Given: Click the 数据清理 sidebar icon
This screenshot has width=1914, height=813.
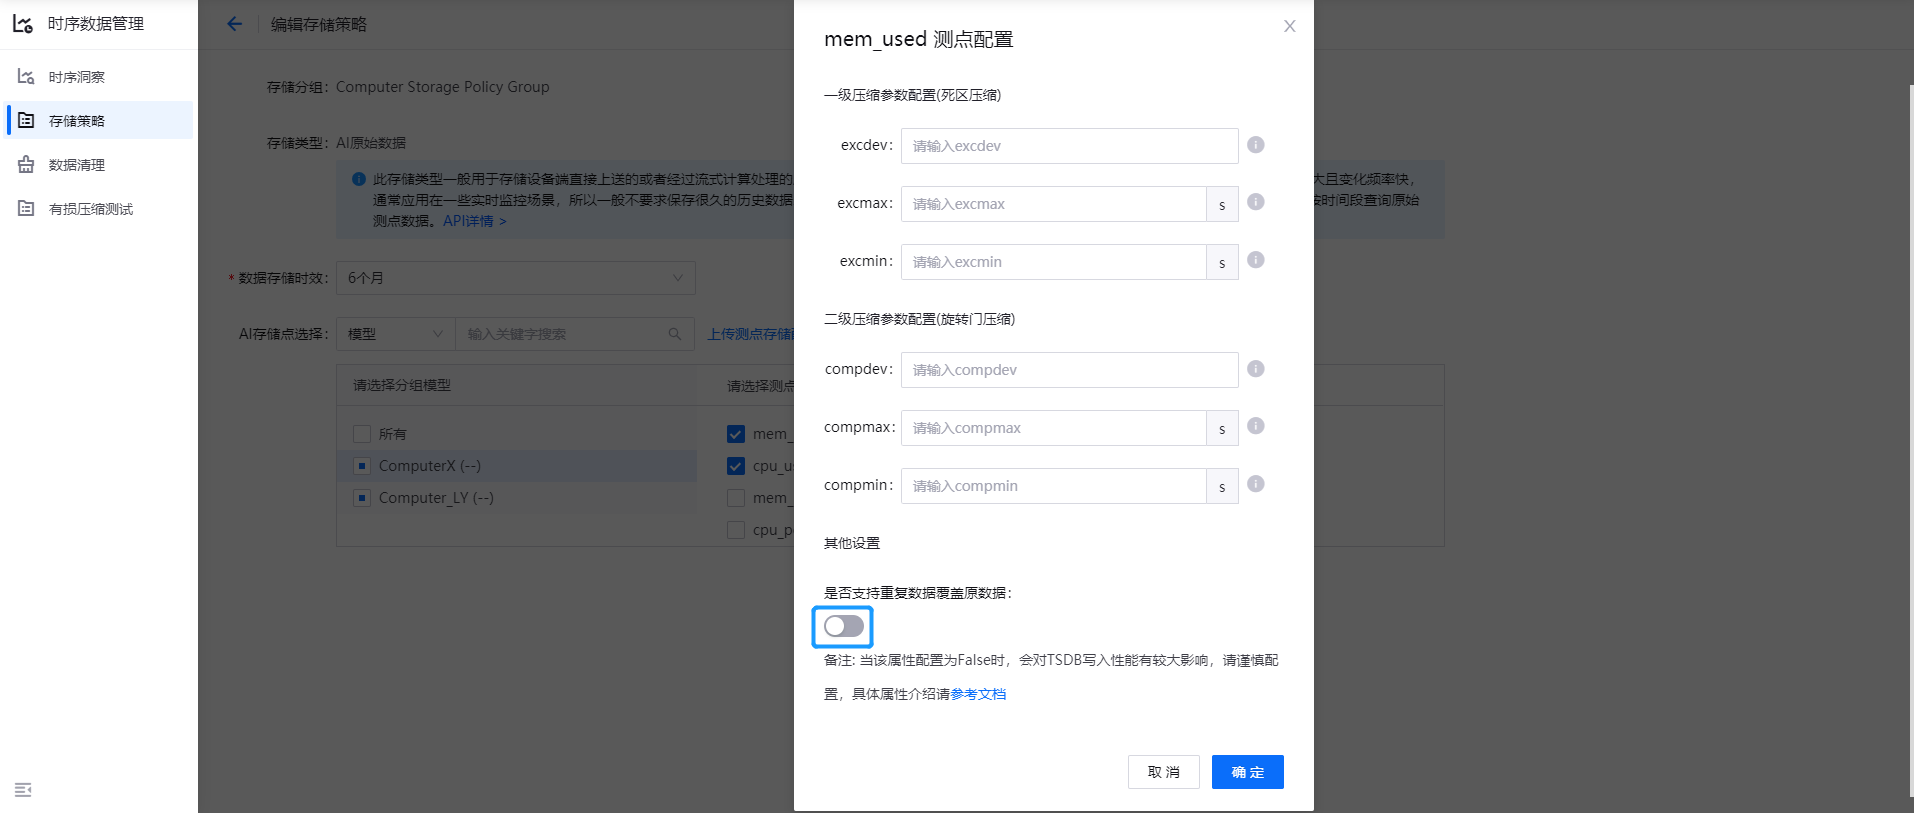Looking at the screenshot, I should (x=27, y=164).
